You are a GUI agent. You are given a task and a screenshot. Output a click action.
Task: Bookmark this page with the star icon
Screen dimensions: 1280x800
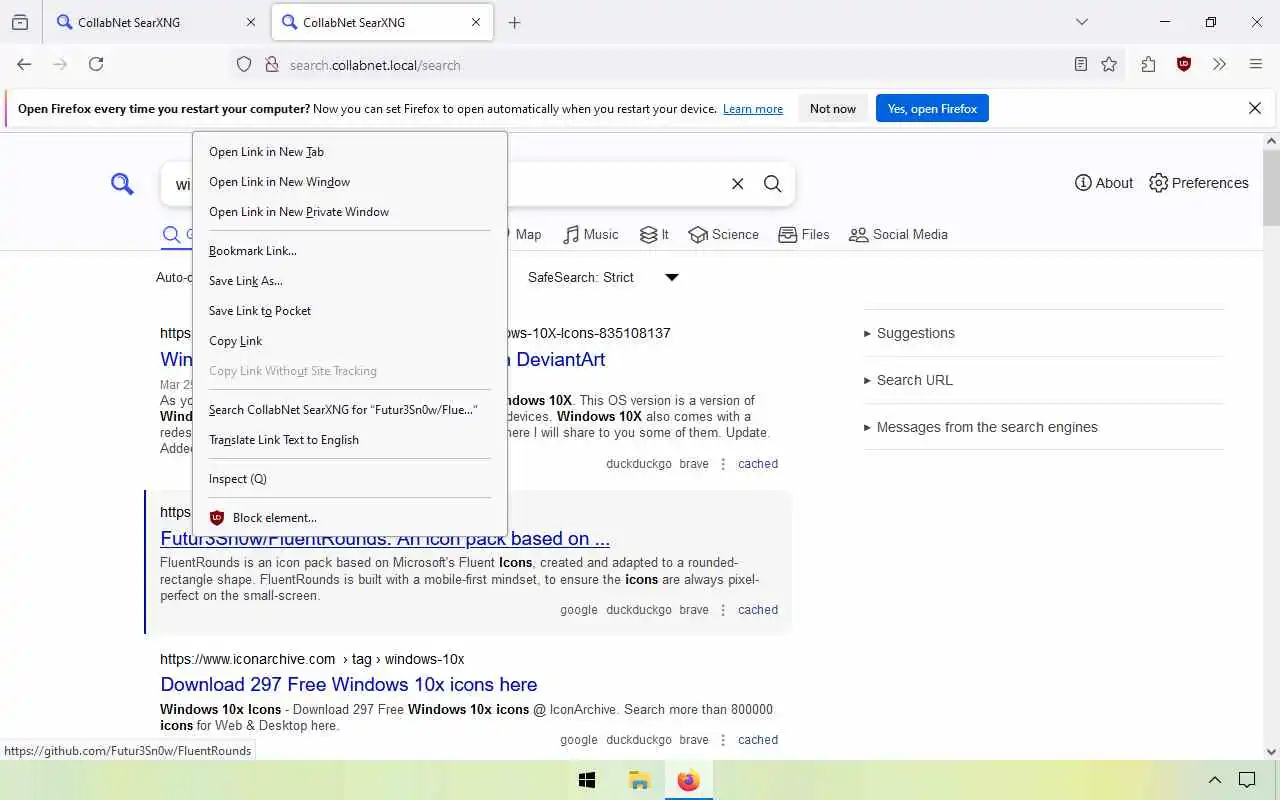pos(1109,64)
